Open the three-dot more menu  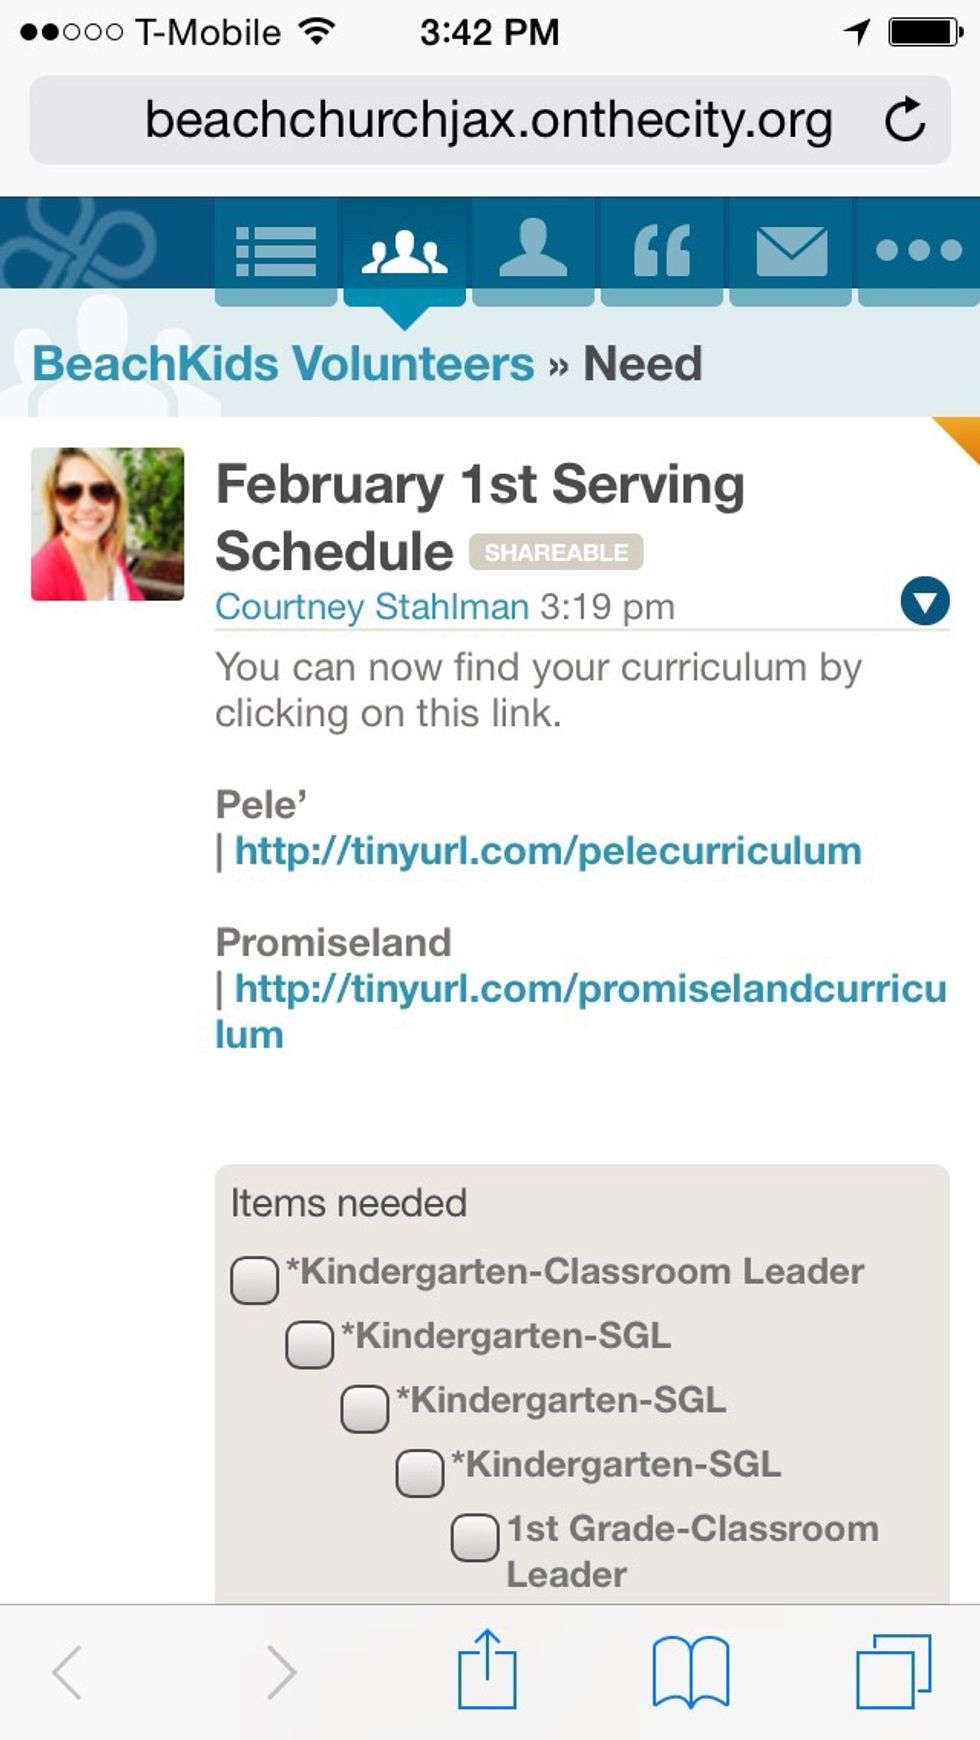[918, 250]
